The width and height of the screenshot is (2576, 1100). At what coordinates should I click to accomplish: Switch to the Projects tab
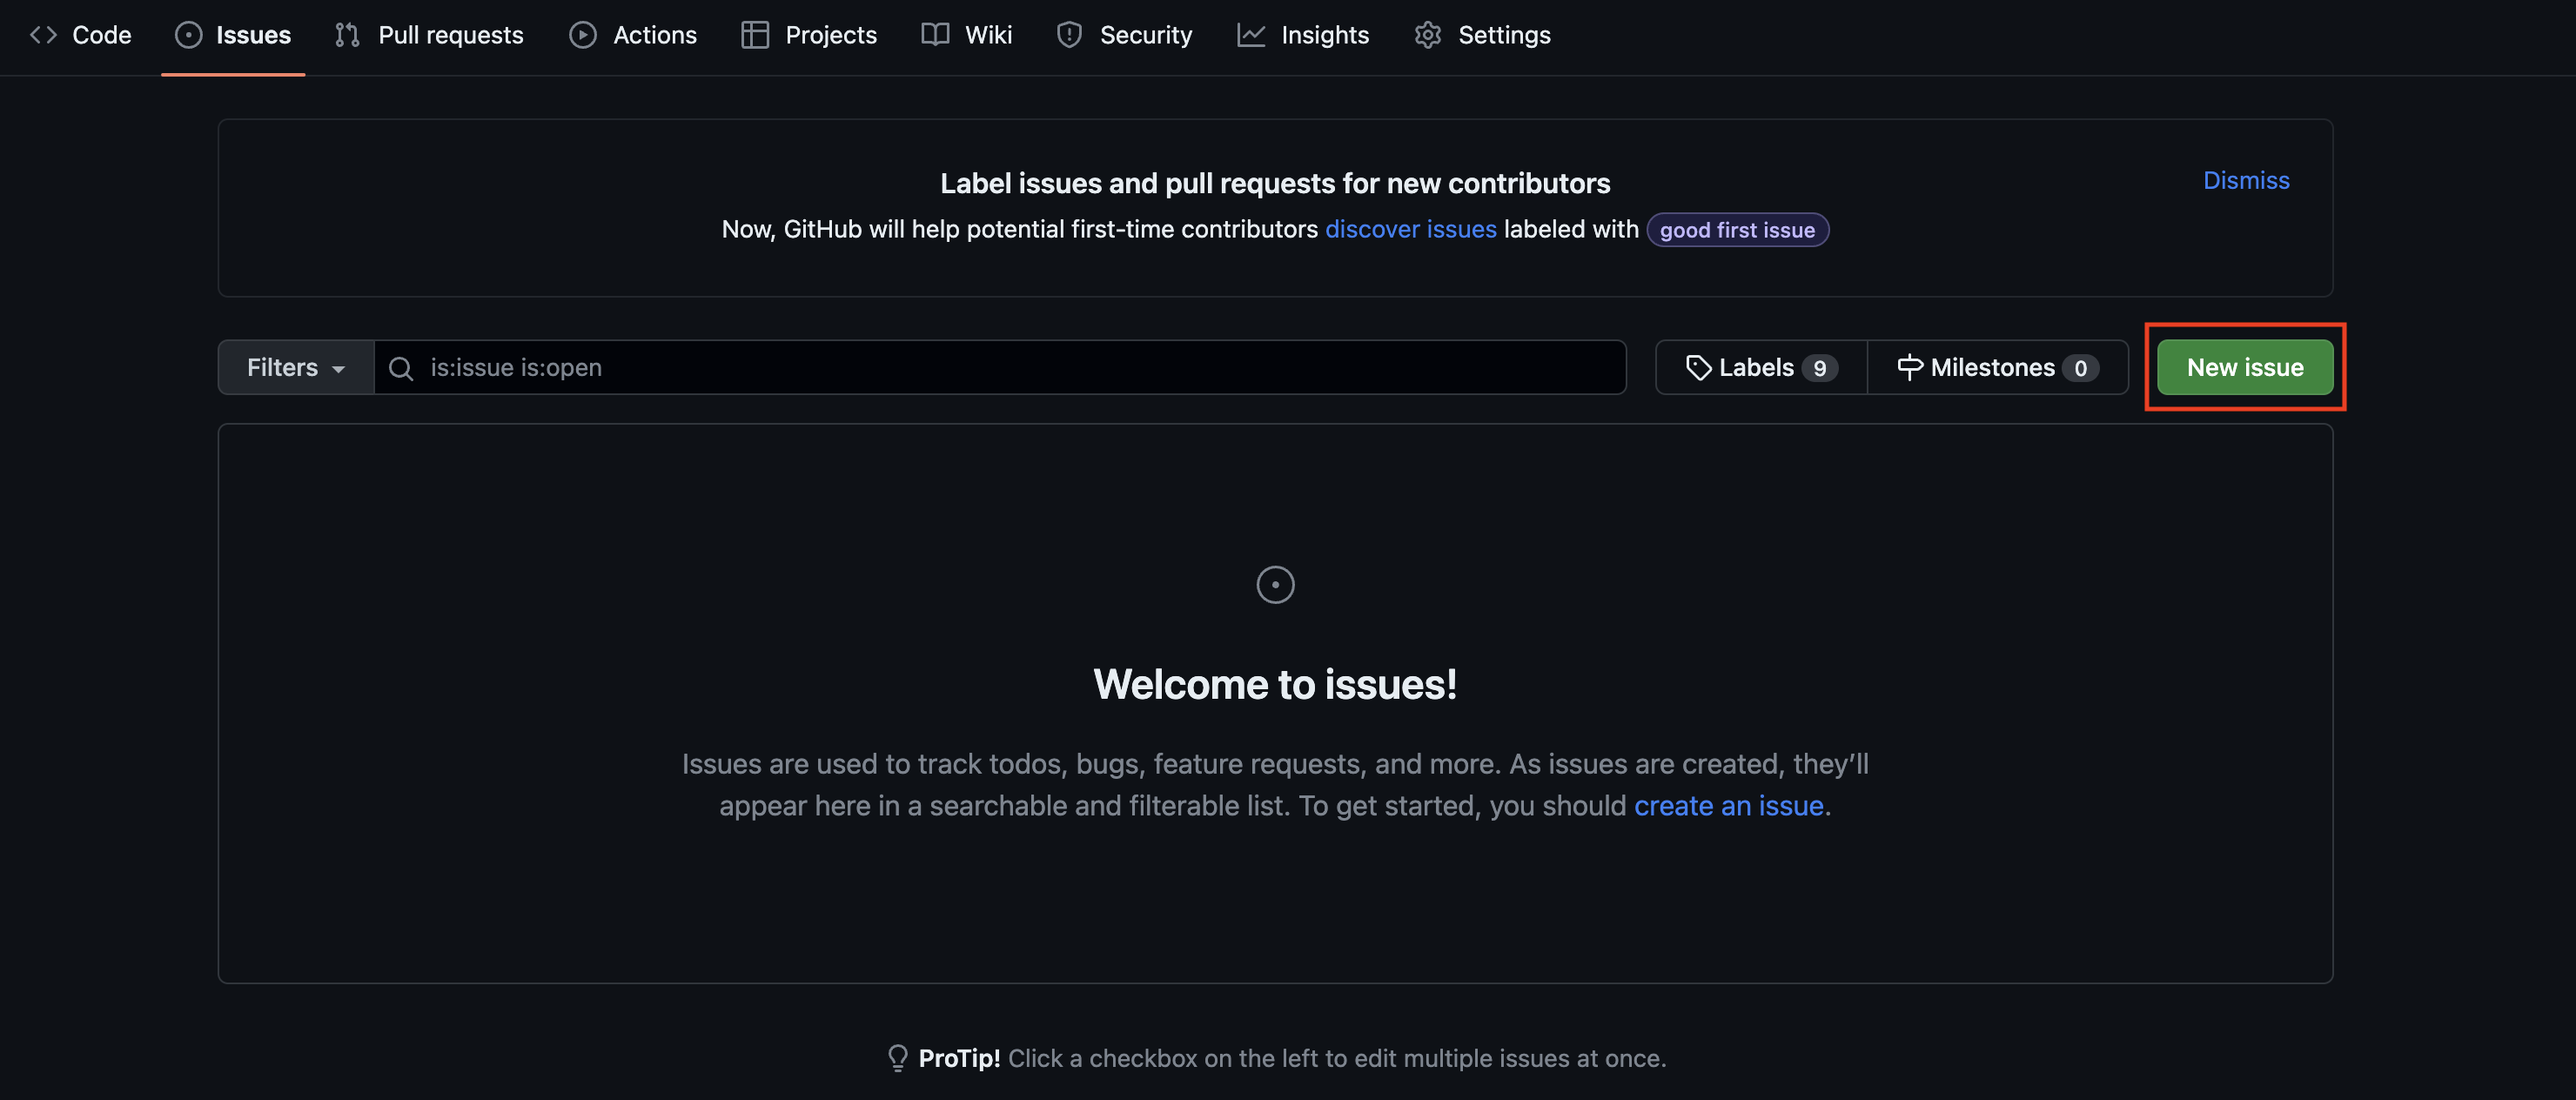(809, 35)
